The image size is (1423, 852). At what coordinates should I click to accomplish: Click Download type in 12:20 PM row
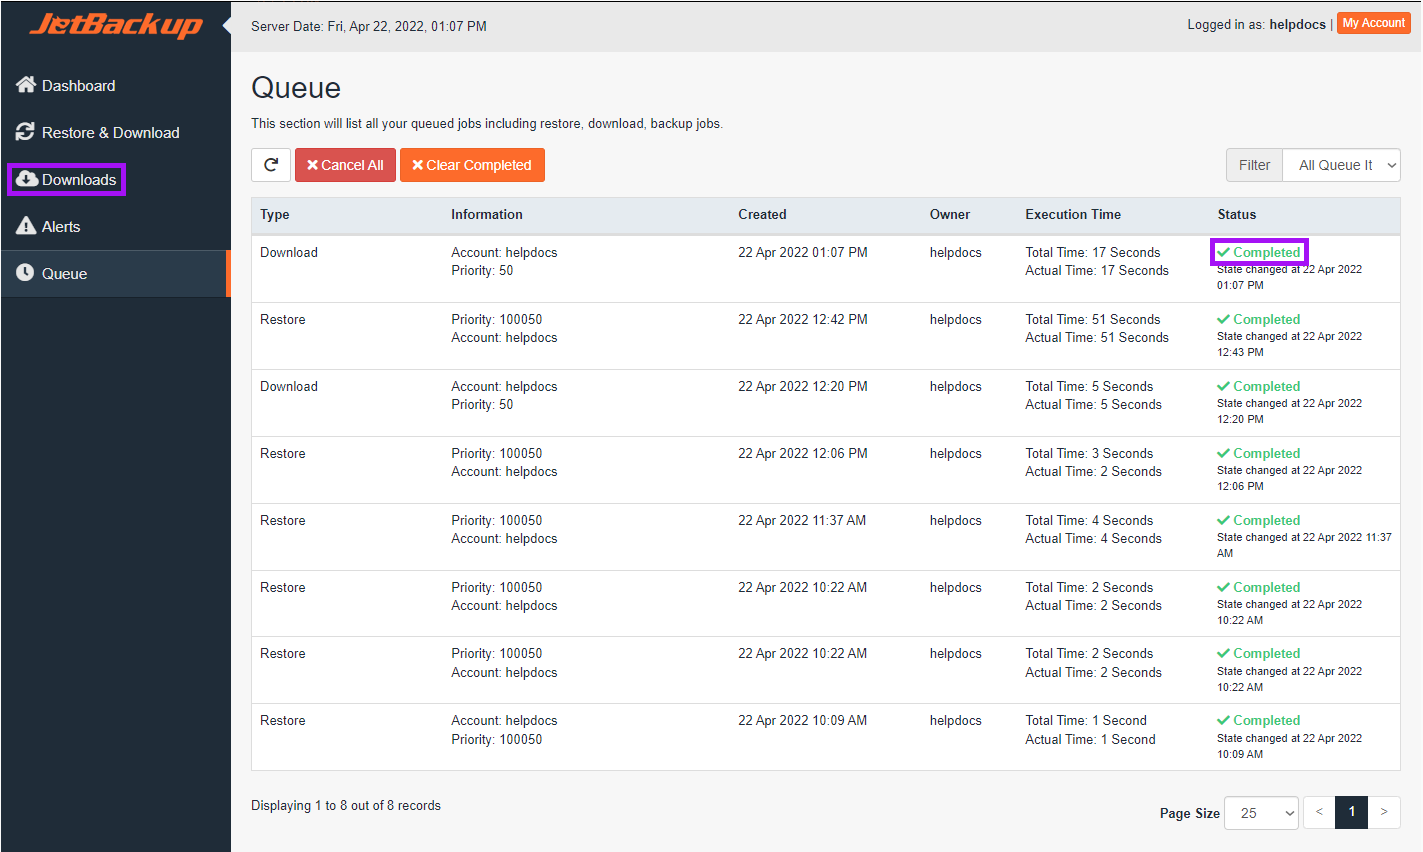(x=289, y=386)
